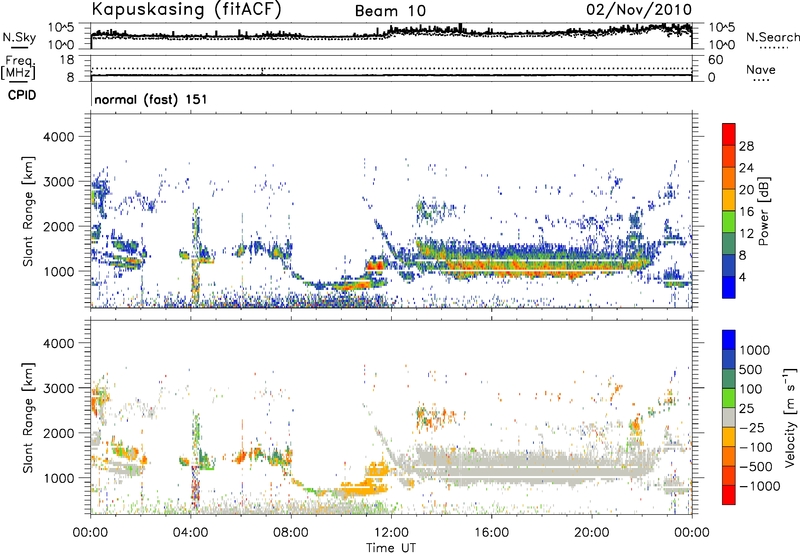The height and width of the screenshot is (554, 800).
Task: Click the 'Freq. [MHz]' axis label
Action: pyautogui.click(x=19, y=68)
